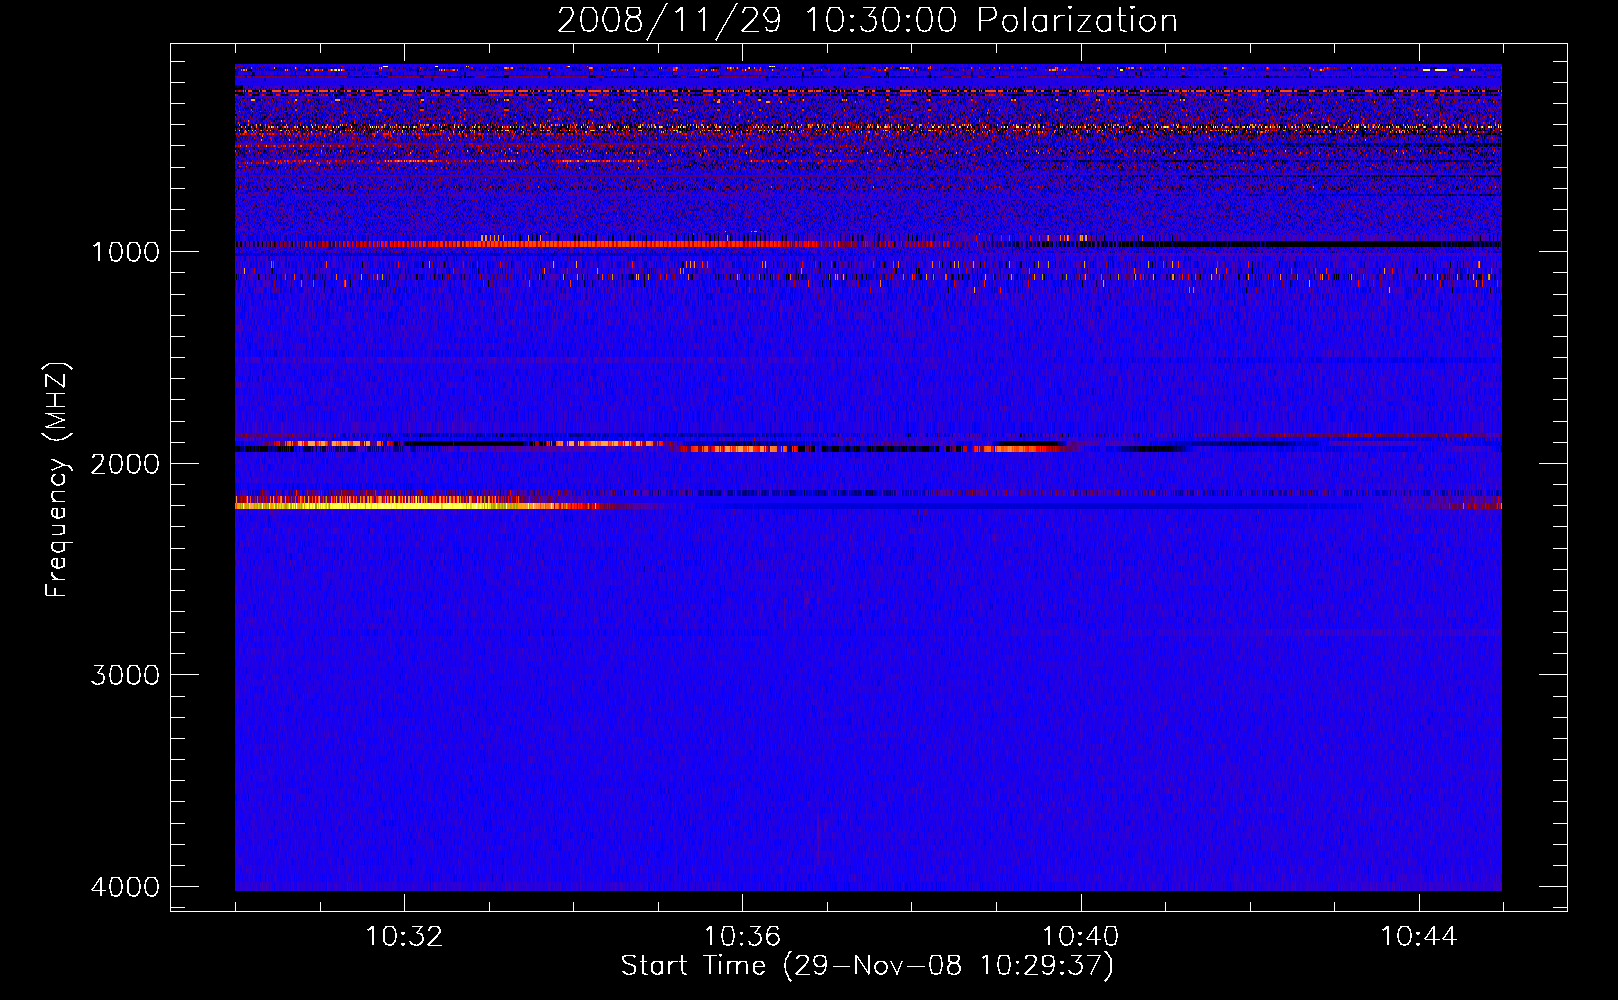
Task: Click the 4000 frequency tick label
Action: 125,887
